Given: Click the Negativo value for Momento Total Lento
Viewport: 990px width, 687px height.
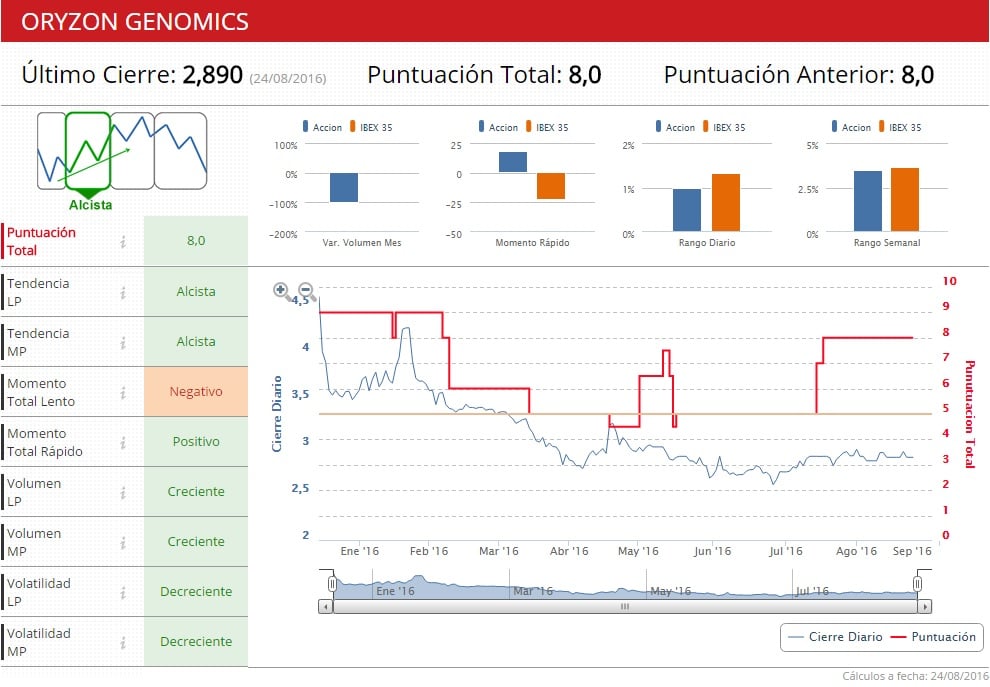Looking at the screenshot, I should coord(196,391).
